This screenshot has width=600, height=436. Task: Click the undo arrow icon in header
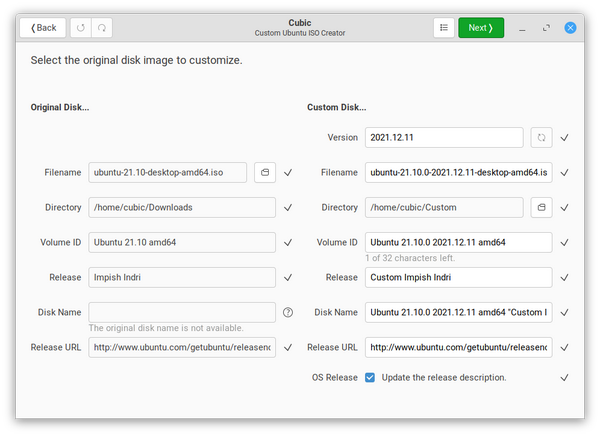81,27
